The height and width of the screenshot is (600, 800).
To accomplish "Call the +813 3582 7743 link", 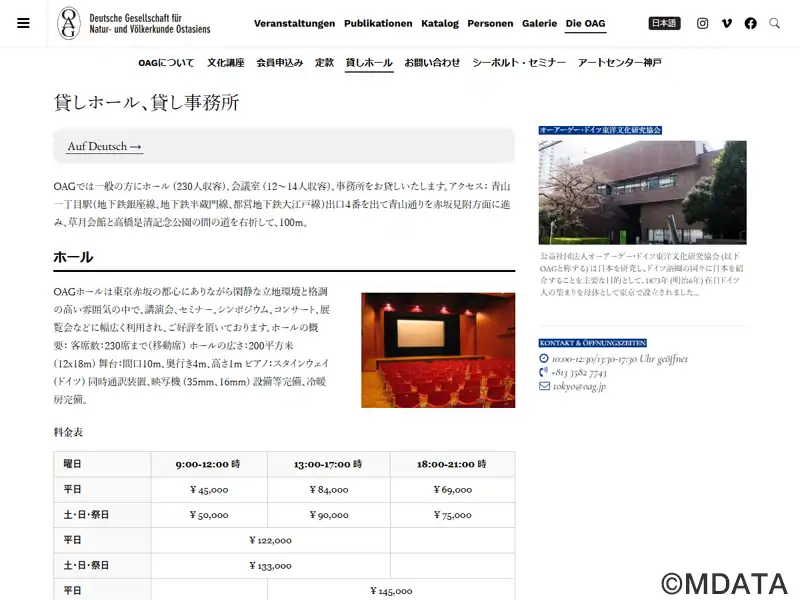I will 579,372.
